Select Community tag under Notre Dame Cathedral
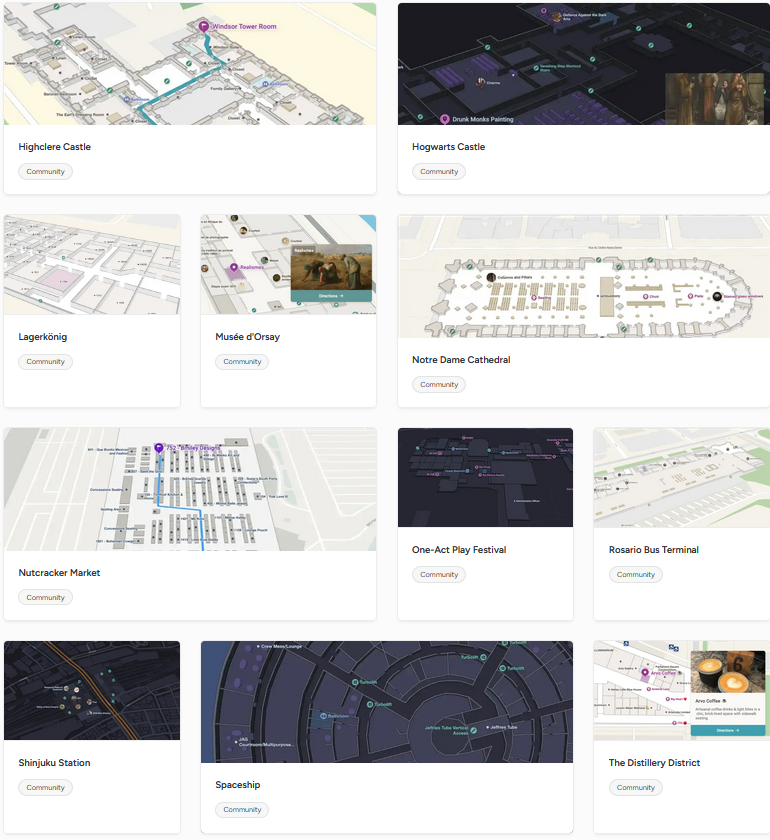This screenshot has width=770, height=840. tap(439, 385)
